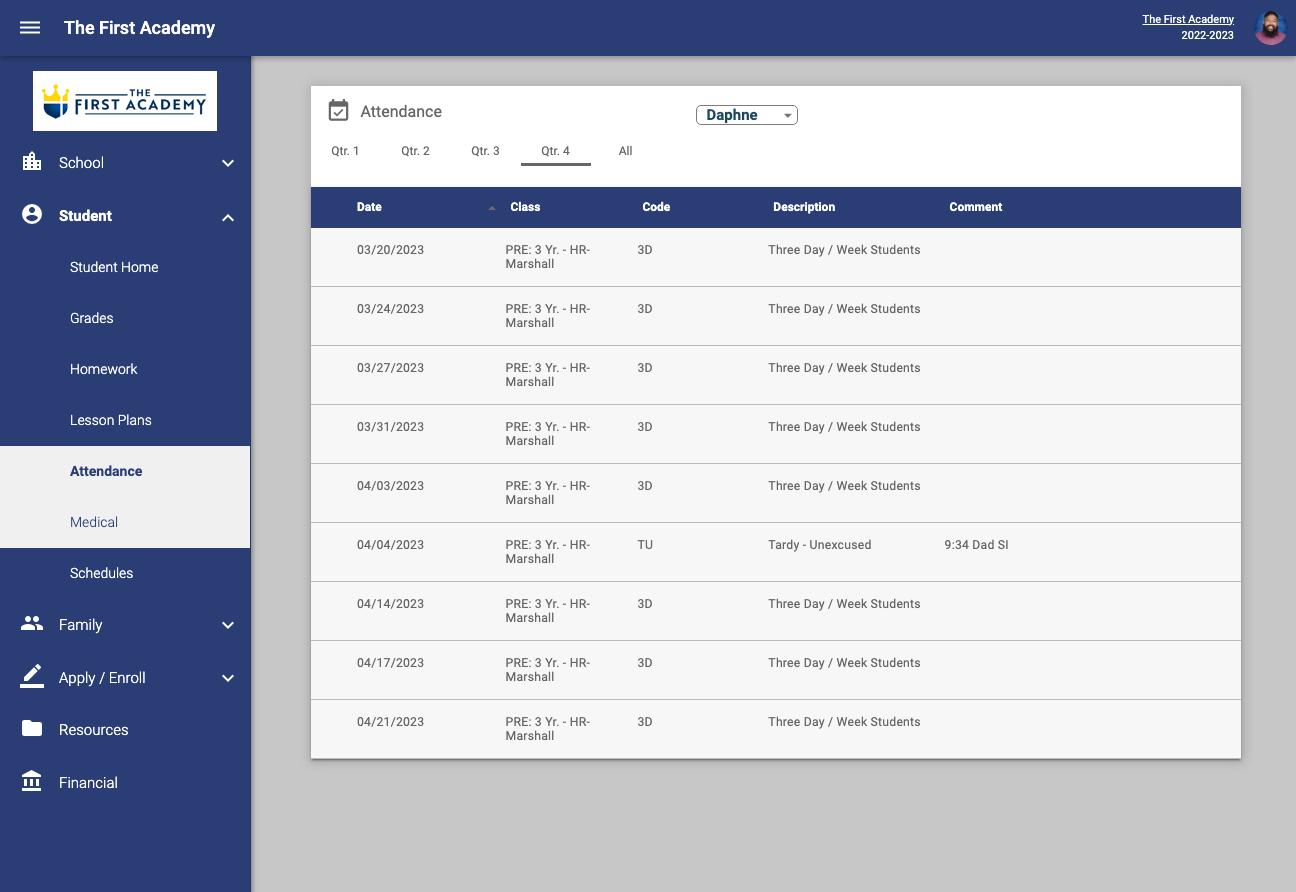Select the Qtr. 4 tab
Screen dimensions: 1296x892
pos(555,151)
